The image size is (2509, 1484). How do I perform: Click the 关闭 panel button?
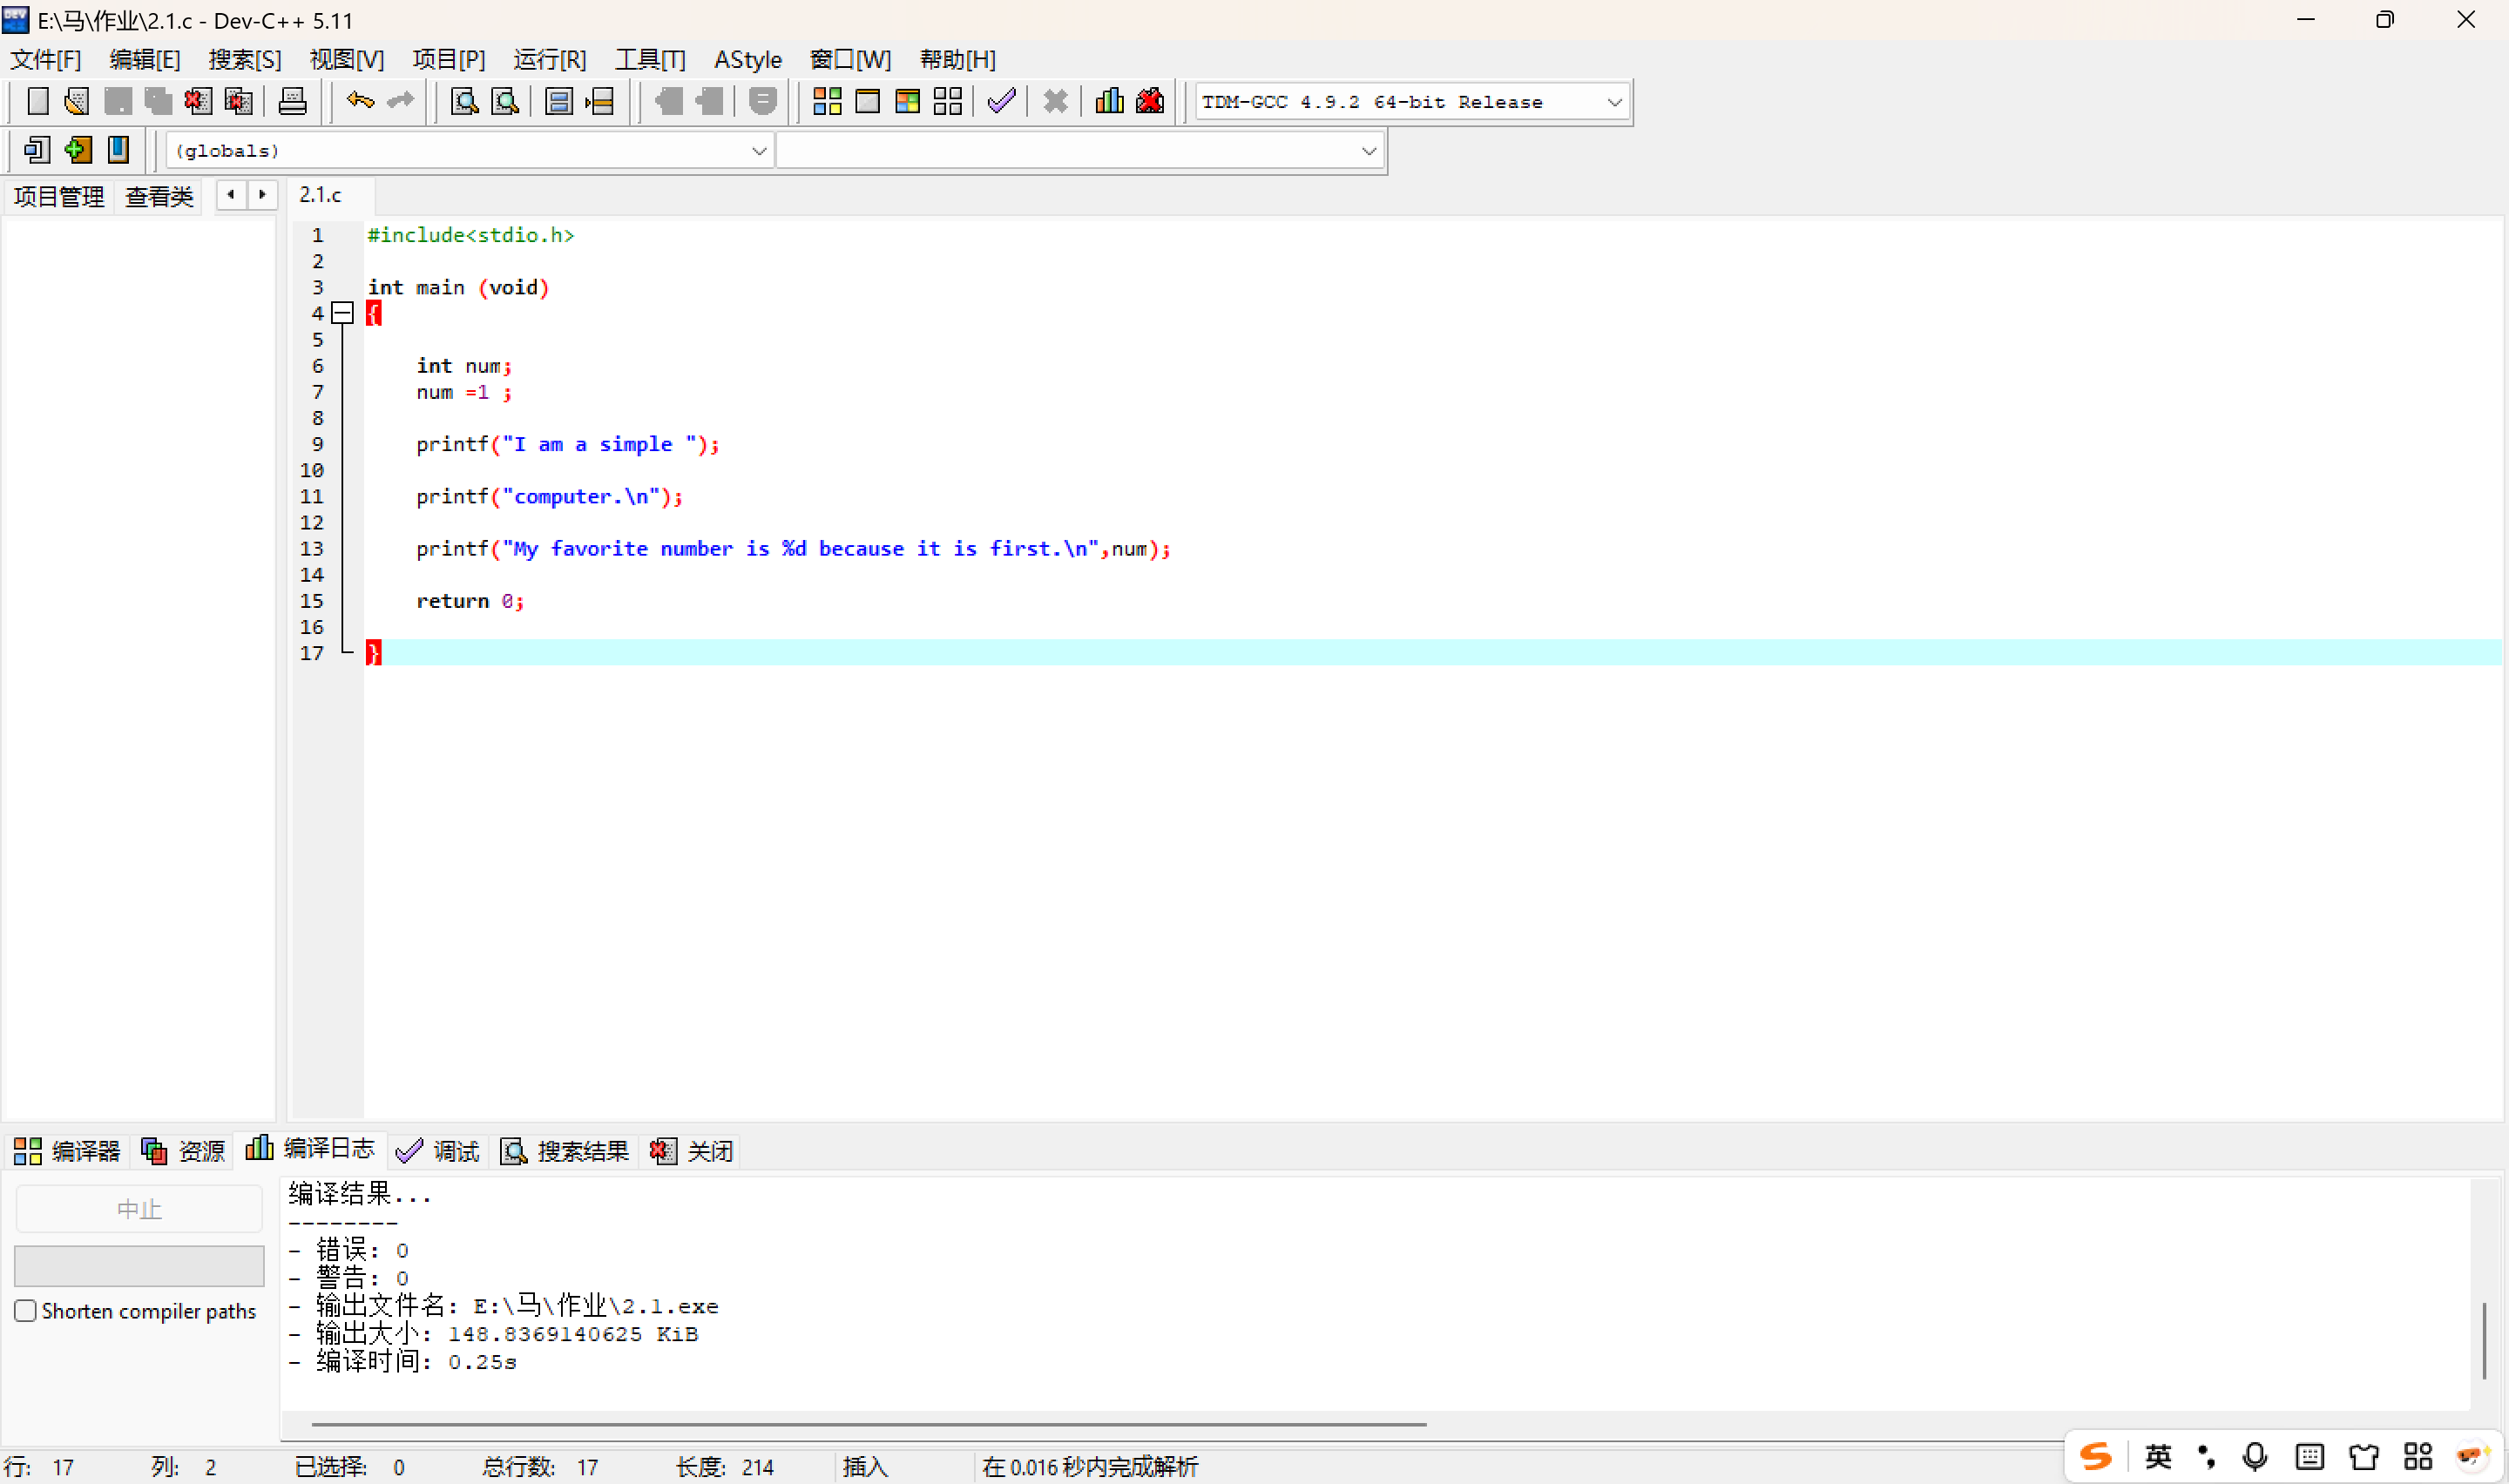pos(693,1151)
